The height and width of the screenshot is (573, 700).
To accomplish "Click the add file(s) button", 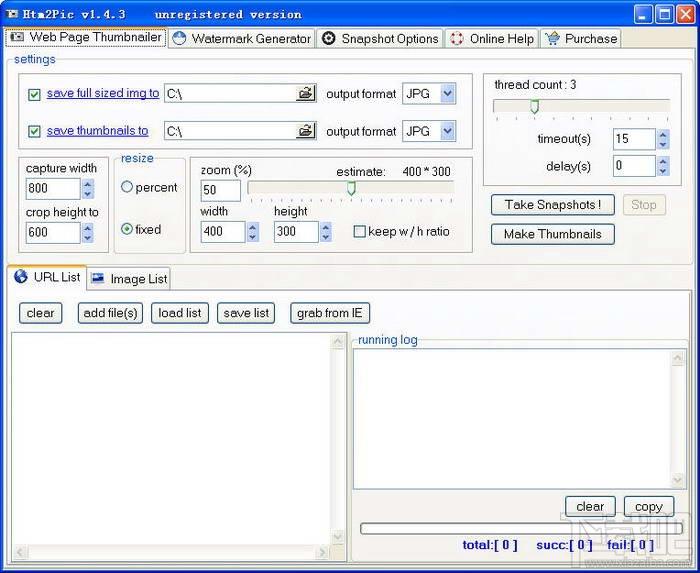I will [110, 313].
